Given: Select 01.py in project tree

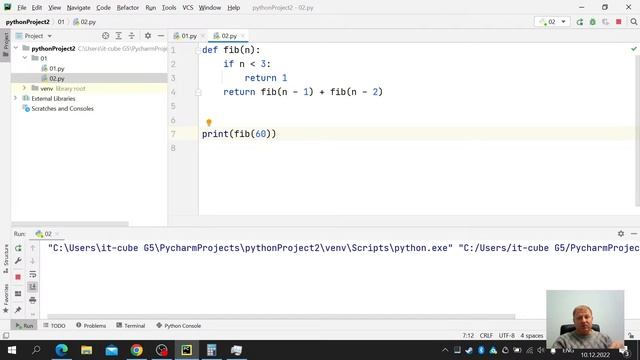Looking at the screenshot, I should click(x=57, y=69).
